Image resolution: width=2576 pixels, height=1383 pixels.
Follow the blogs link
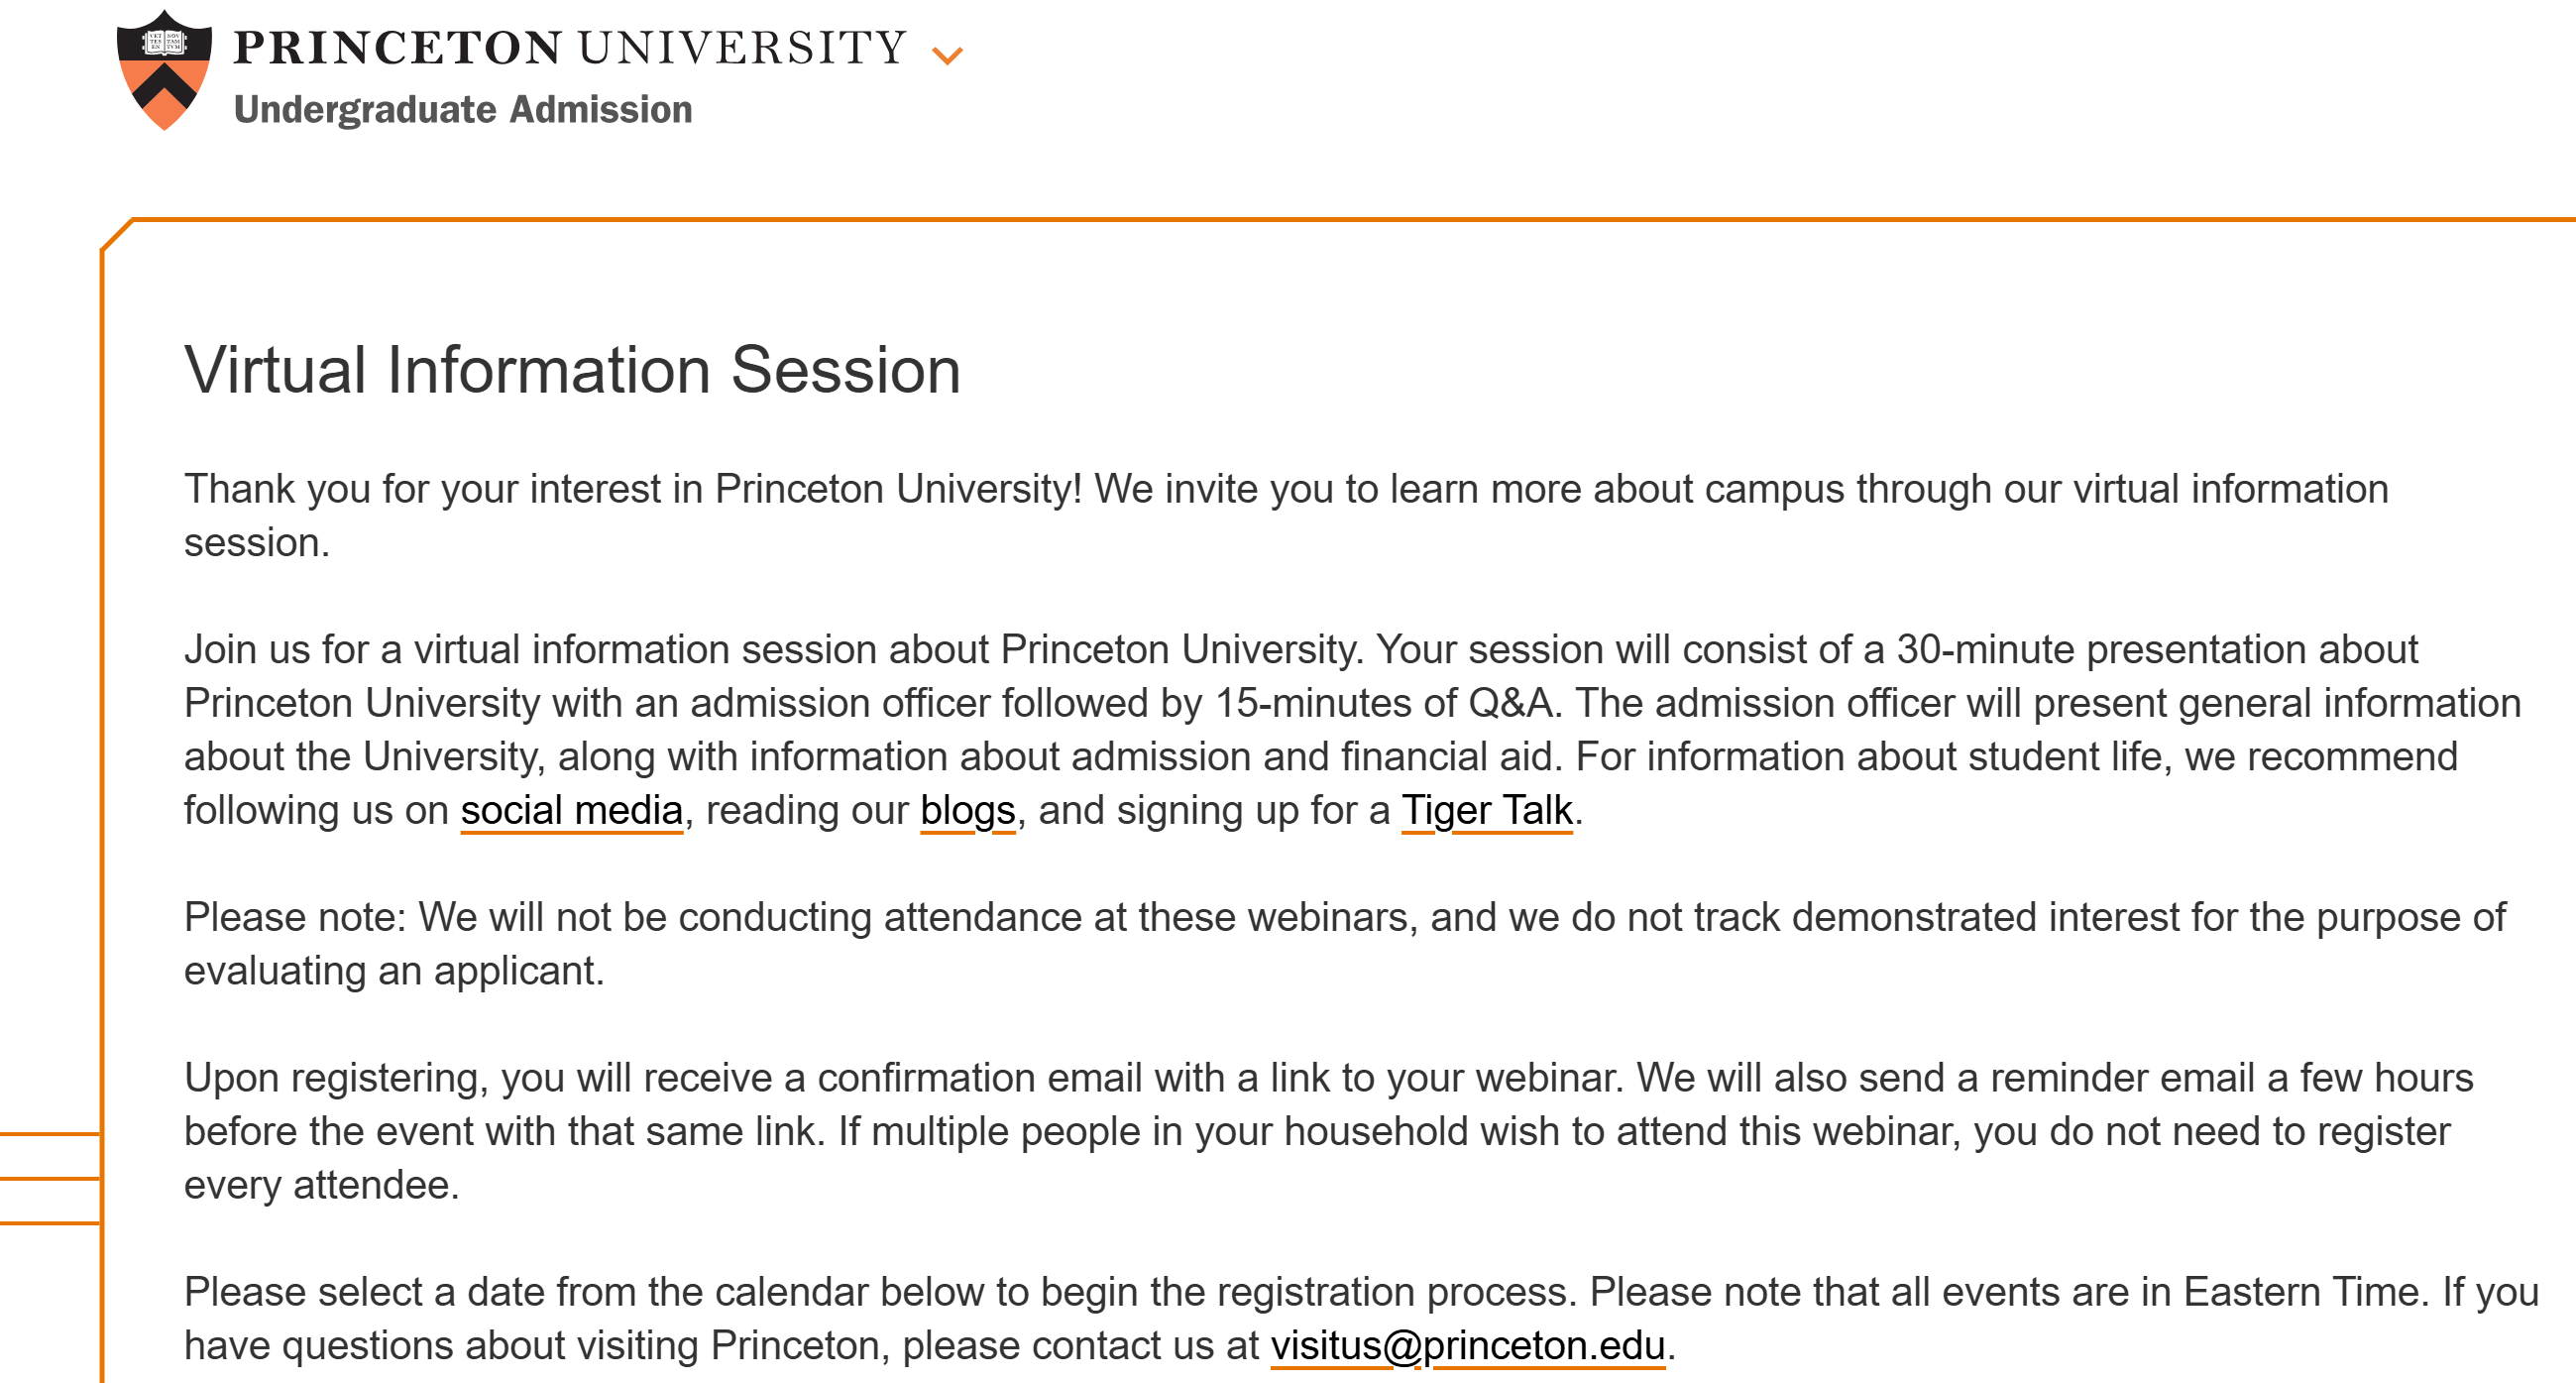(967, 810)
